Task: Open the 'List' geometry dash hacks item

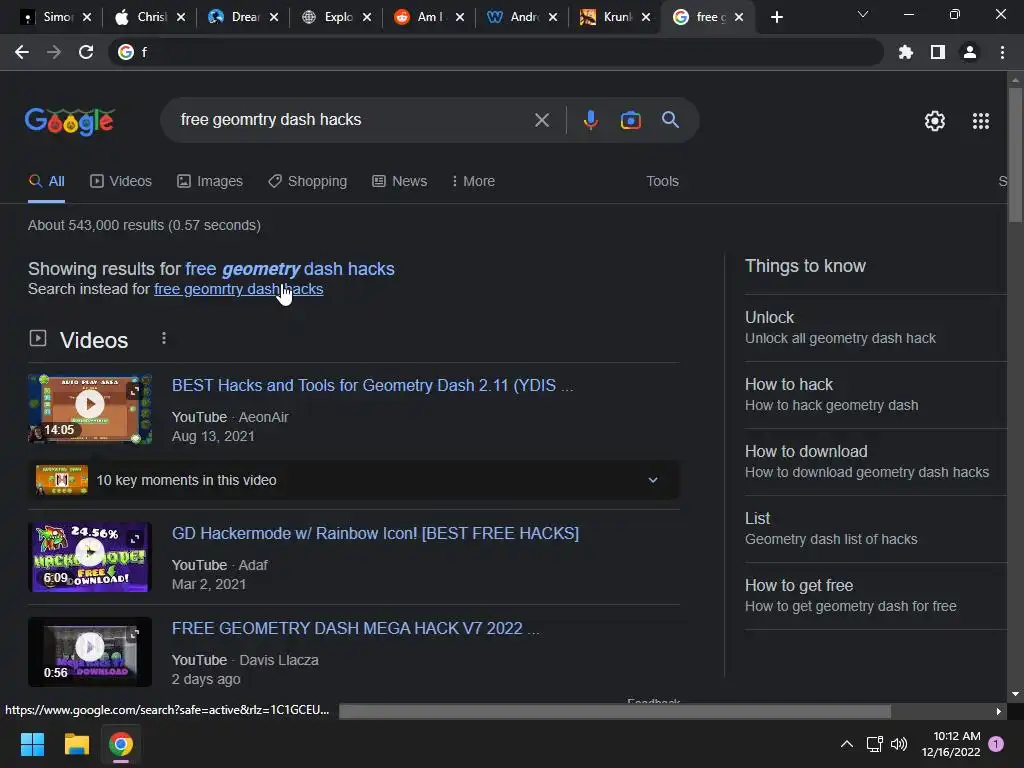Action: (875, 528)
